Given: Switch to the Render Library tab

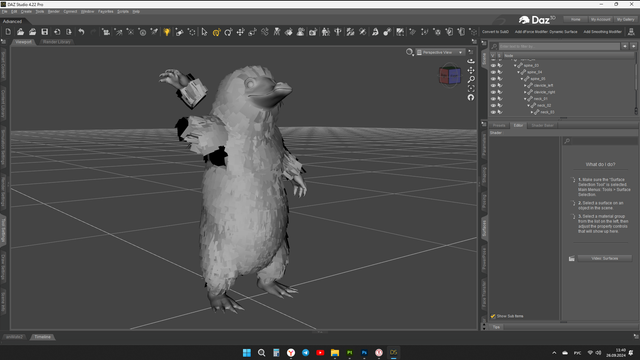Looking at the screenshot, I should [57, 42].
